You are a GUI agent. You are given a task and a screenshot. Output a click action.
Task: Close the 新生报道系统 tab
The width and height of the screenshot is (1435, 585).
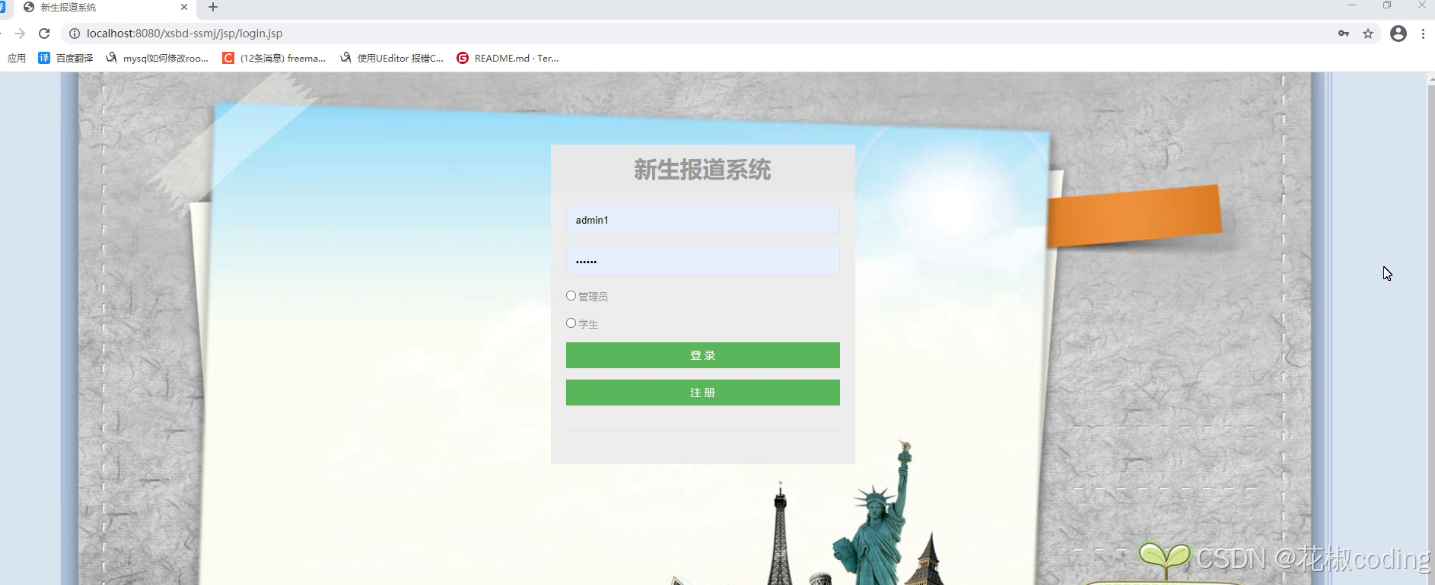[x=184, y=7]
